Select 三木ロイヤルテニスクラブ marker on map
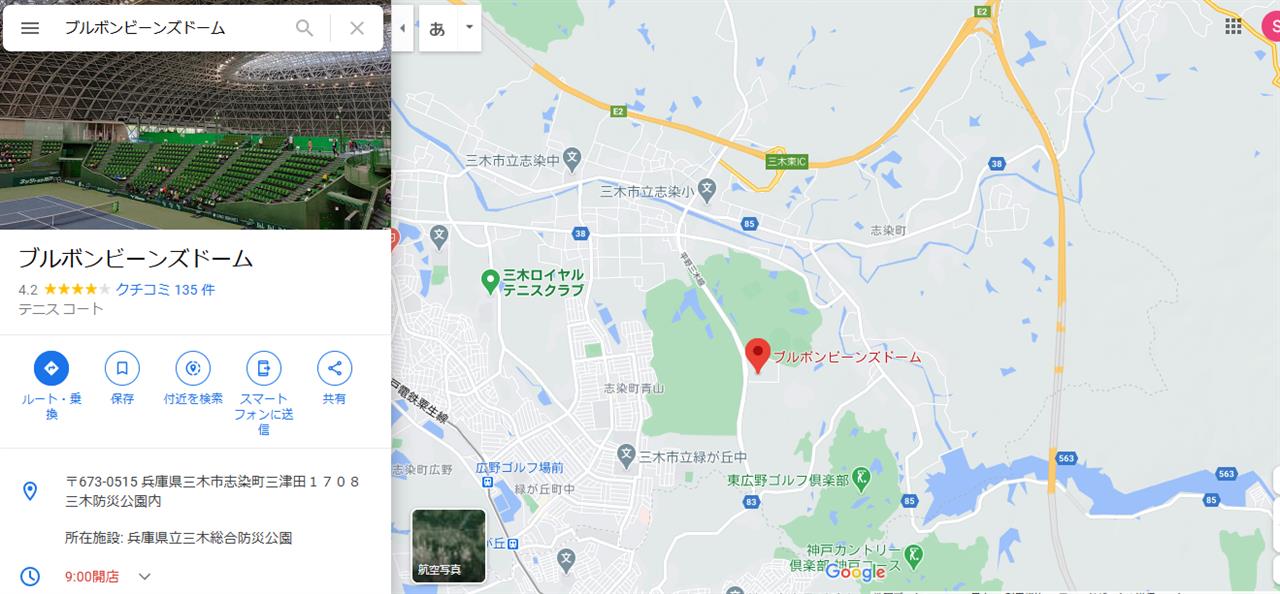The height and width of the screenshot is (594, 1280). [x=490, y=282]
